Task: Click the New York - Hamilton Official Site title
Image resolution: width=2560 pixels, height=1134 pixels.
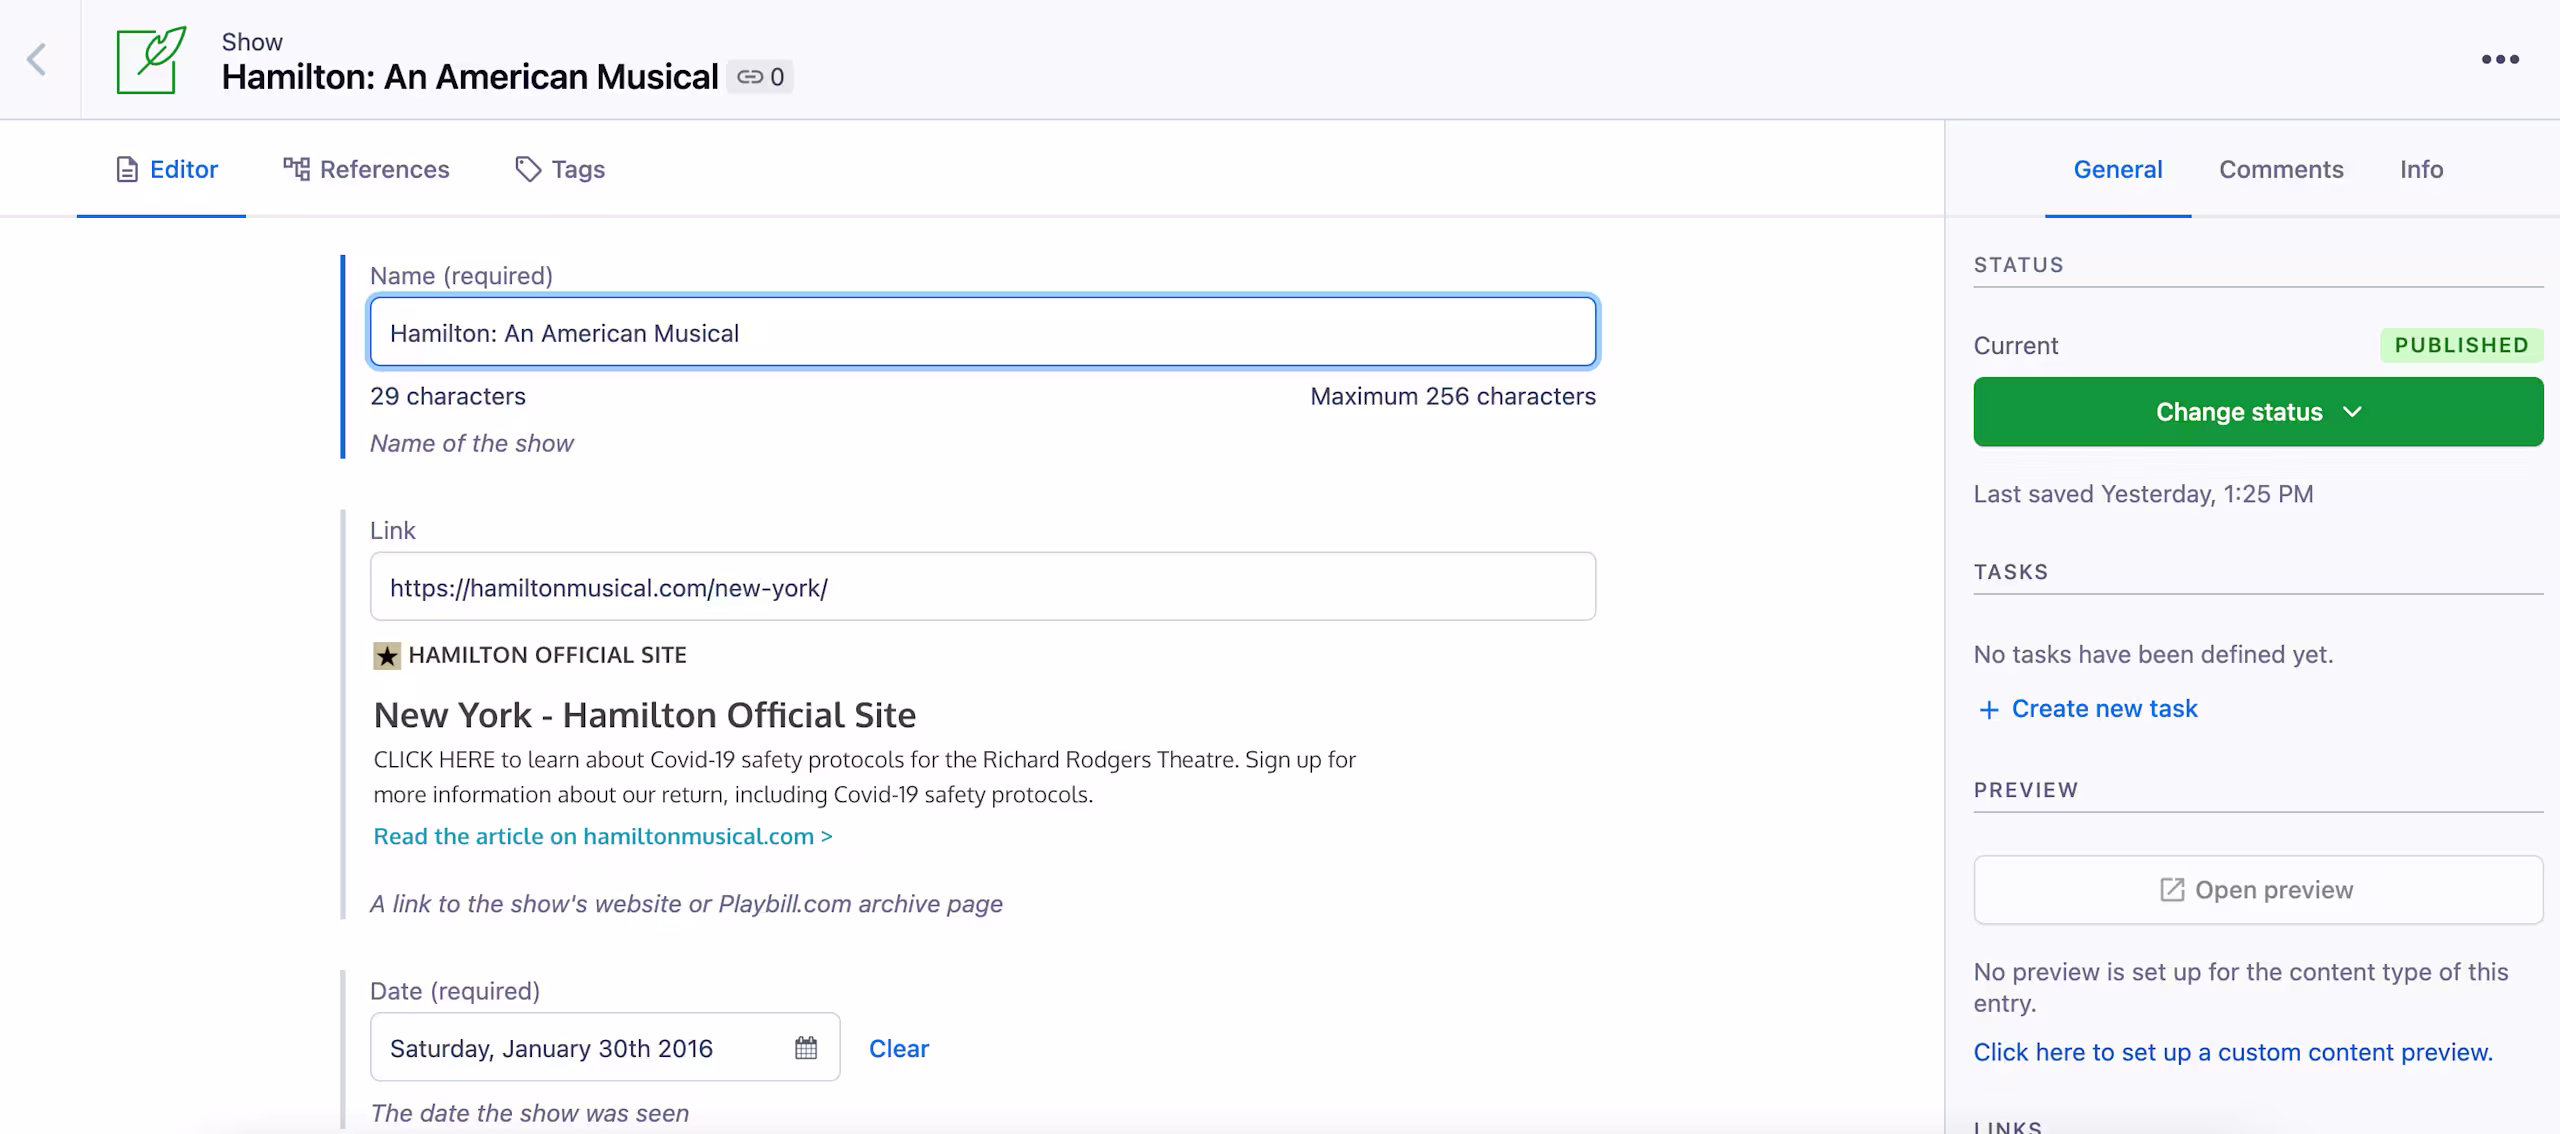Action: pyautogui.click(x=645, y=715)
